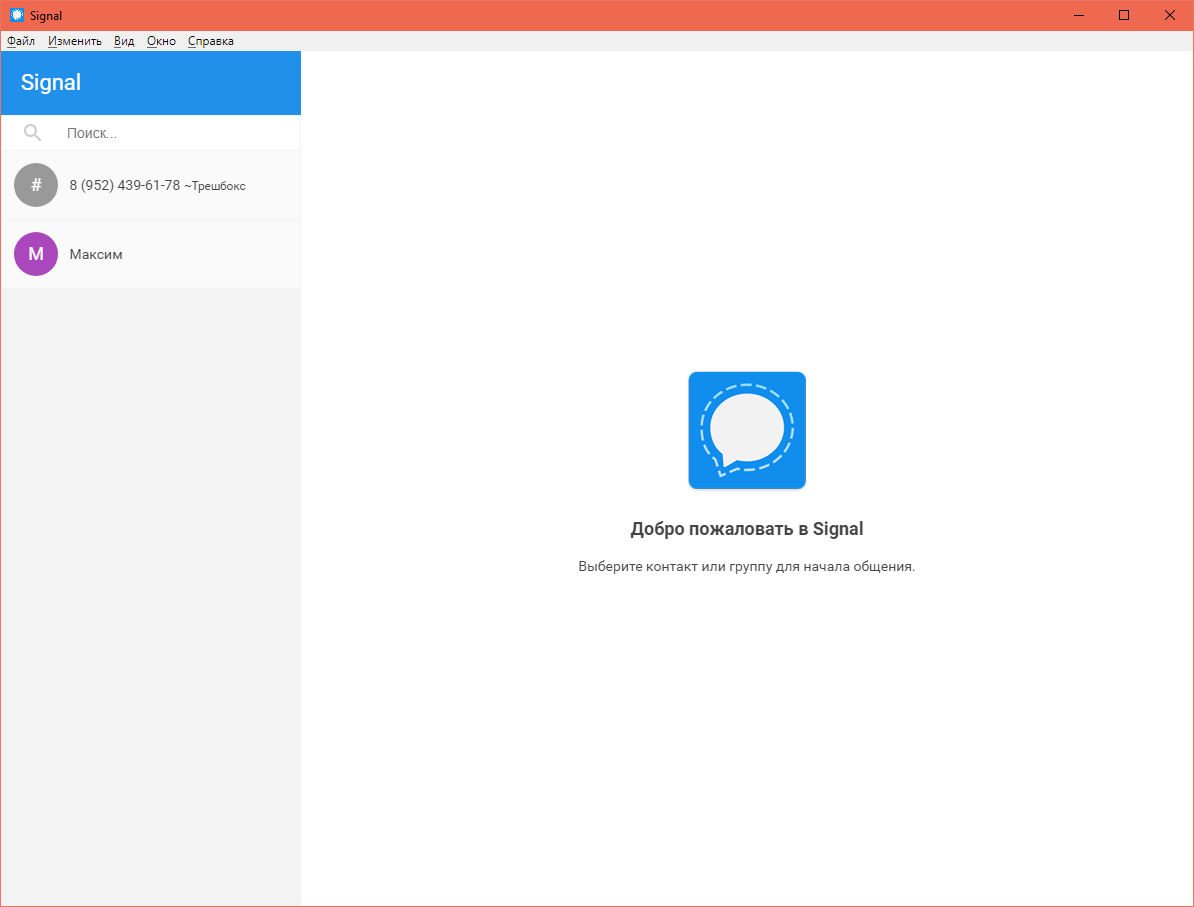The height and width of the screenshot is (907, 1194).
Task: Open the Окно menu
Action: (x=161, y=41)
